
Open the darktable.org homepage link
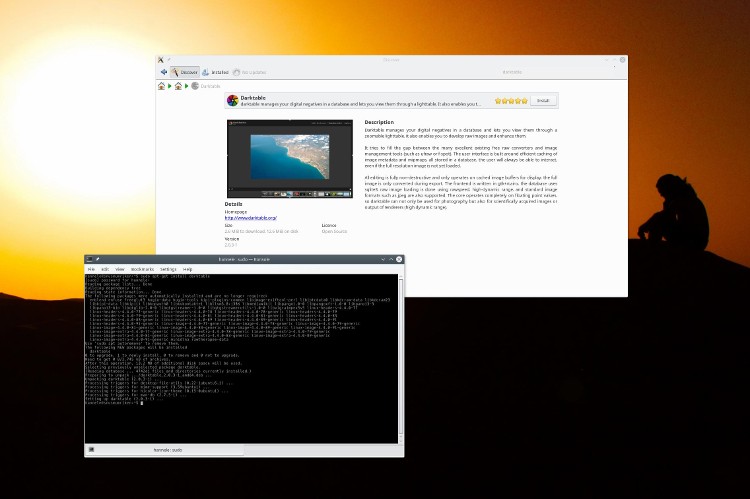point(251,218)
